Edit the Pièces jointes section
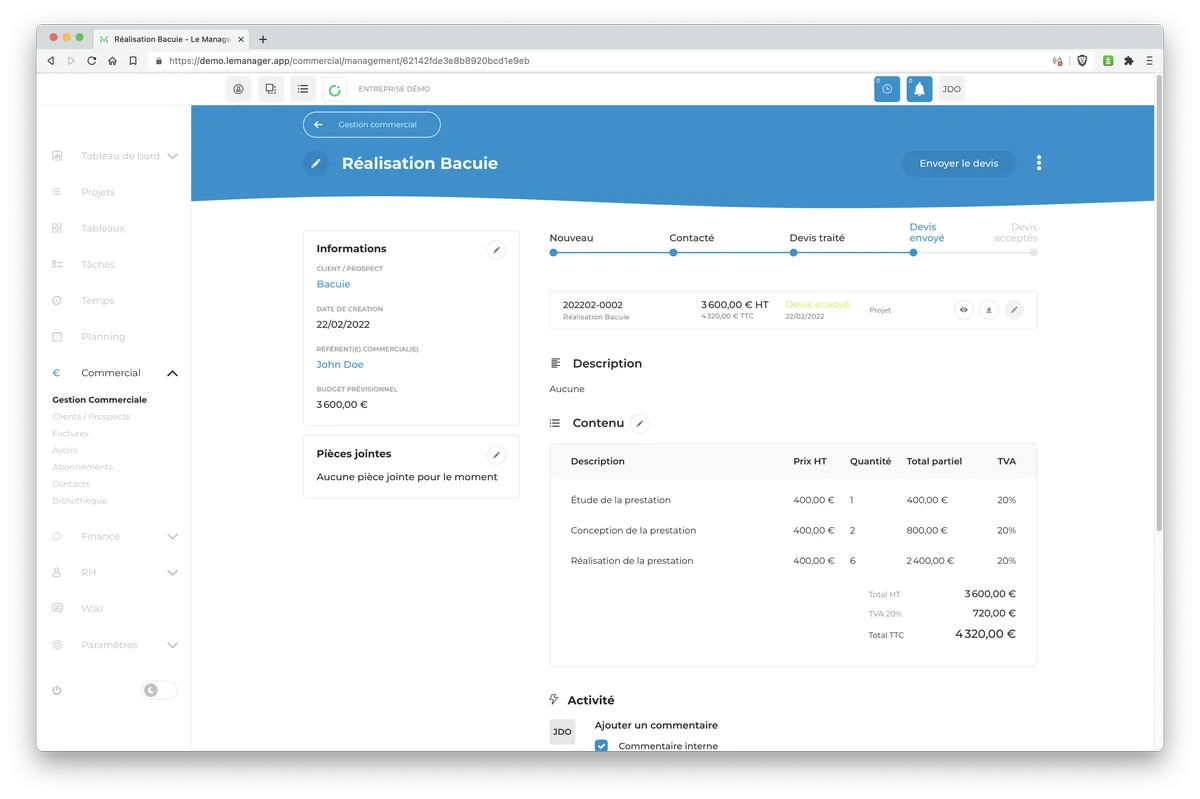The image size is (1200, 799). (496, 455)
